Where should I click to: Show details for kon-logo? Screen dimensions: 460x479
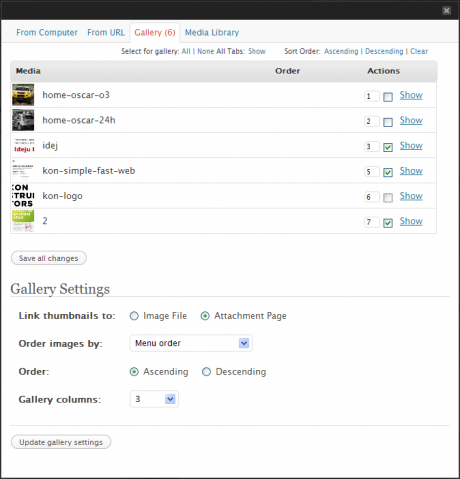pyautogui.click(x=411, y=196)
